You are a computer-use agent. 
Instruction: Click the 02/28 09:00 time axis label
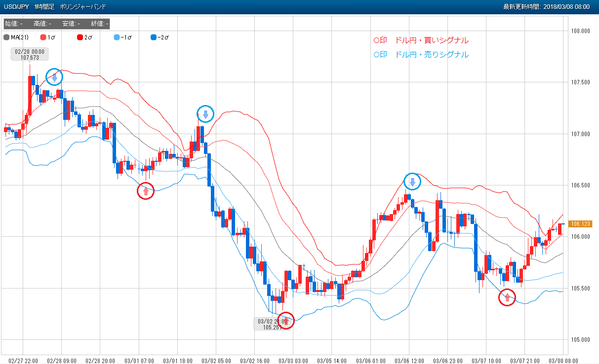point(62,361)
